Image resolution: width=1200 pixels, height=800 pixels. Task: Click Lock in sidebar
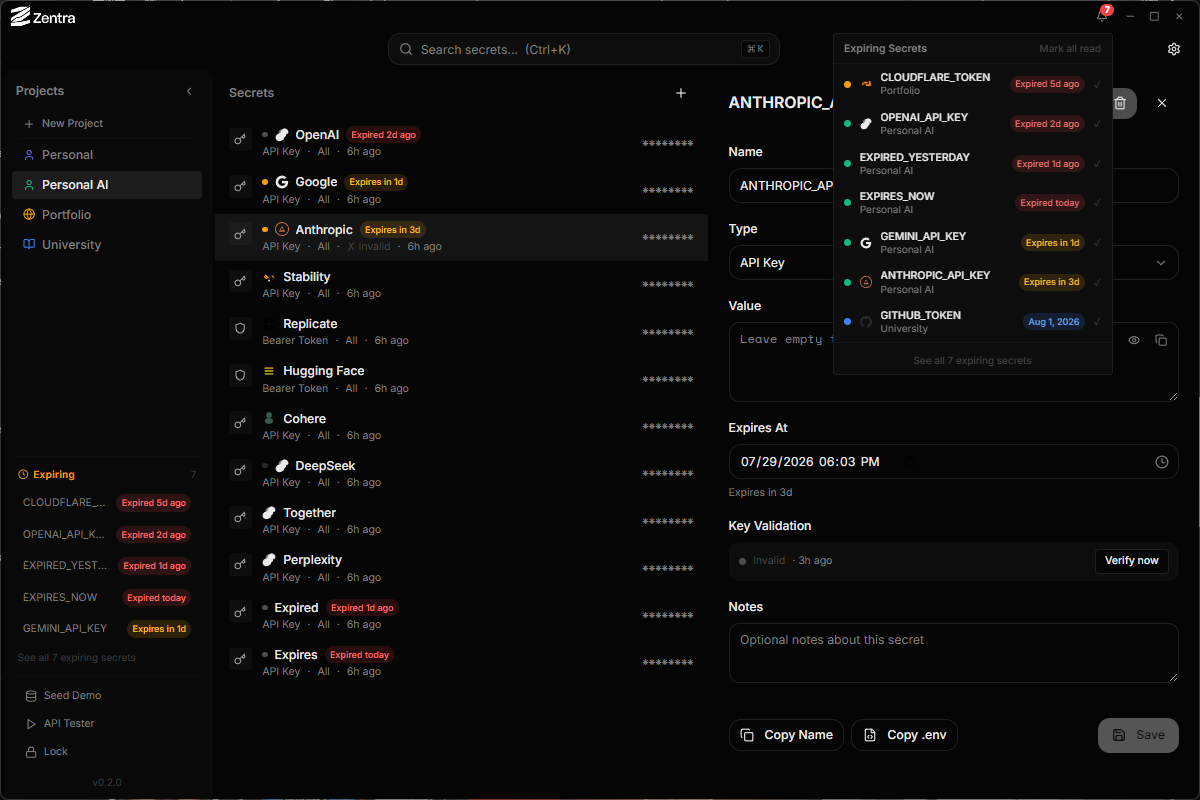47,751
